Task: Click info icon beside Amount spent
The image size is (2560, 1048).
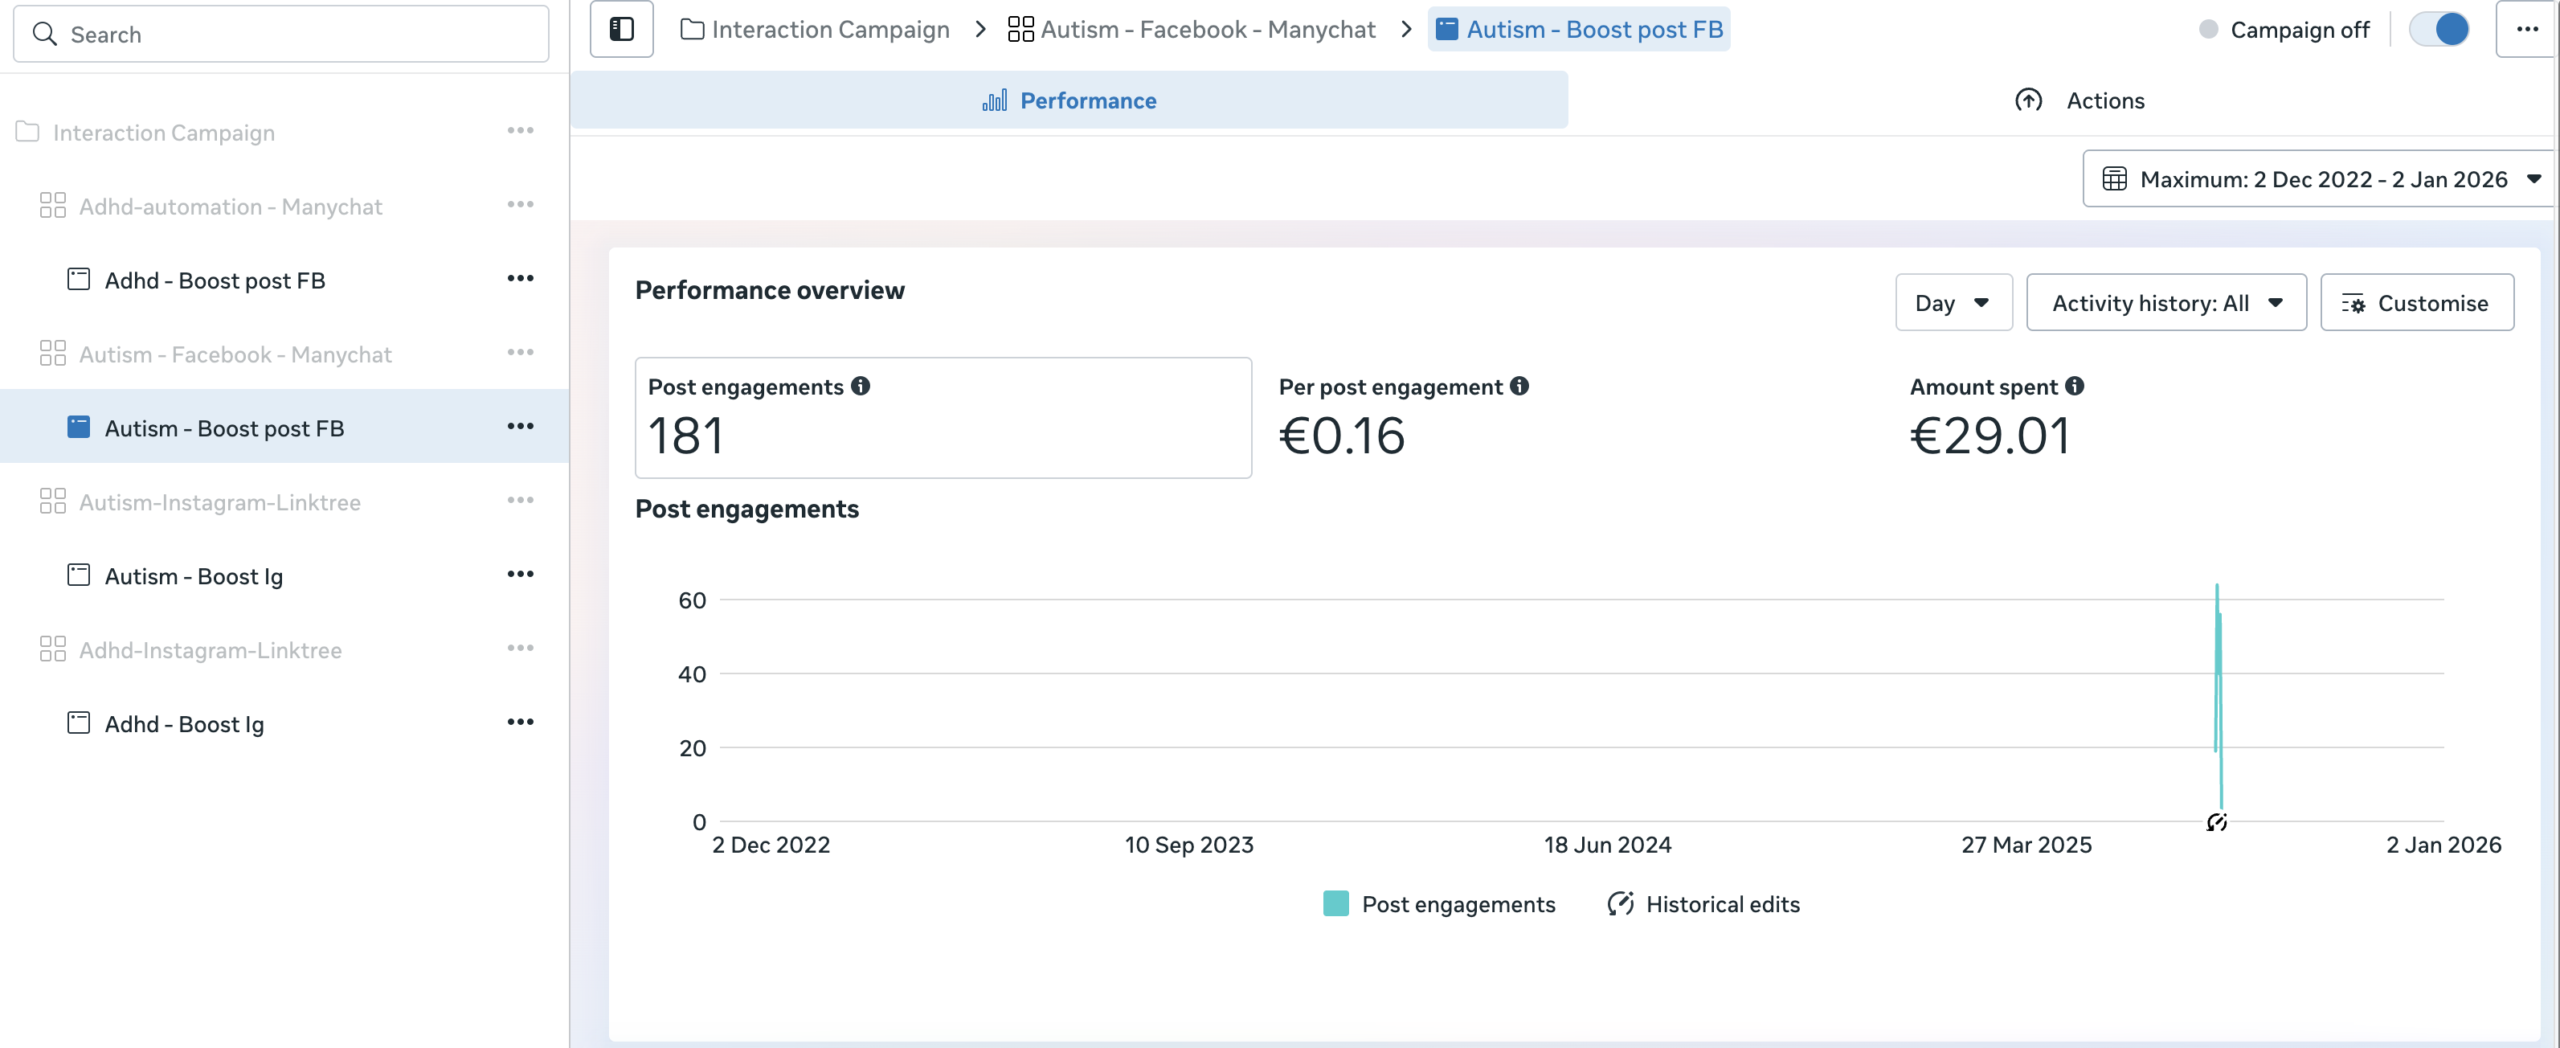Action: [2074, 386]
